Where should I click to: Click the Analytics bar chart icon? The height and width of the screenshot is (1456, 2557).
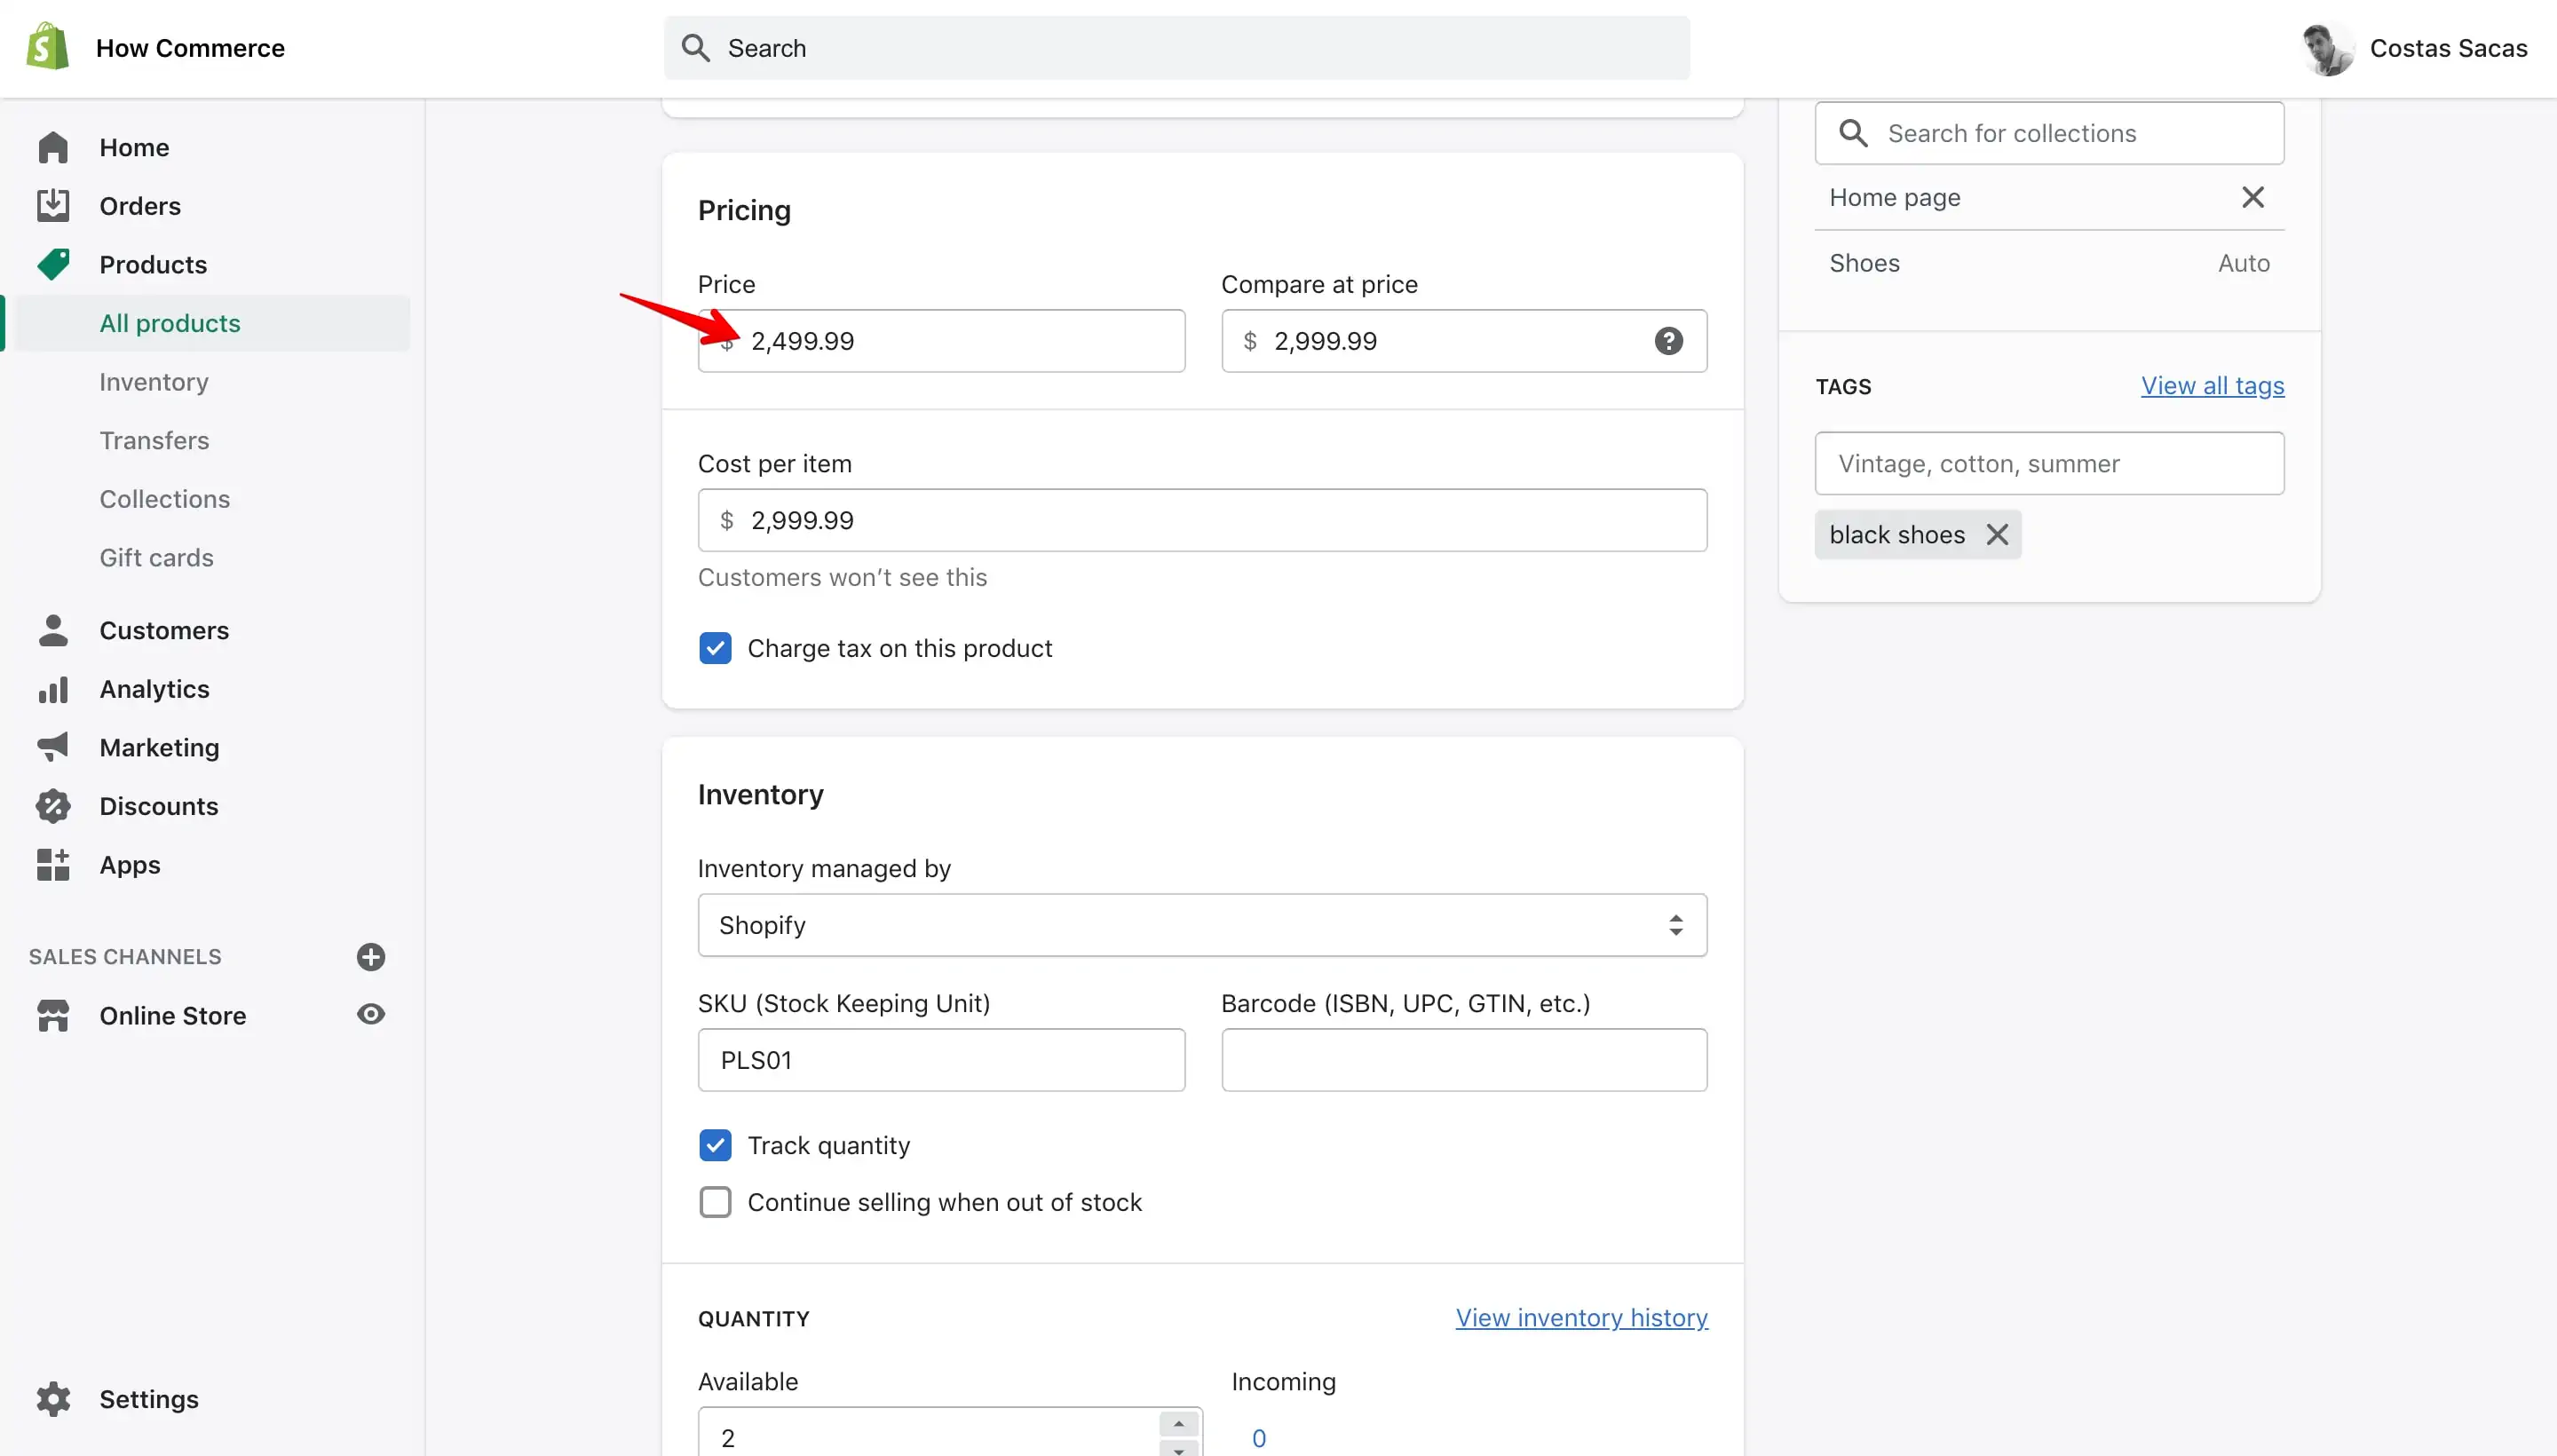[x=53, y=689]
